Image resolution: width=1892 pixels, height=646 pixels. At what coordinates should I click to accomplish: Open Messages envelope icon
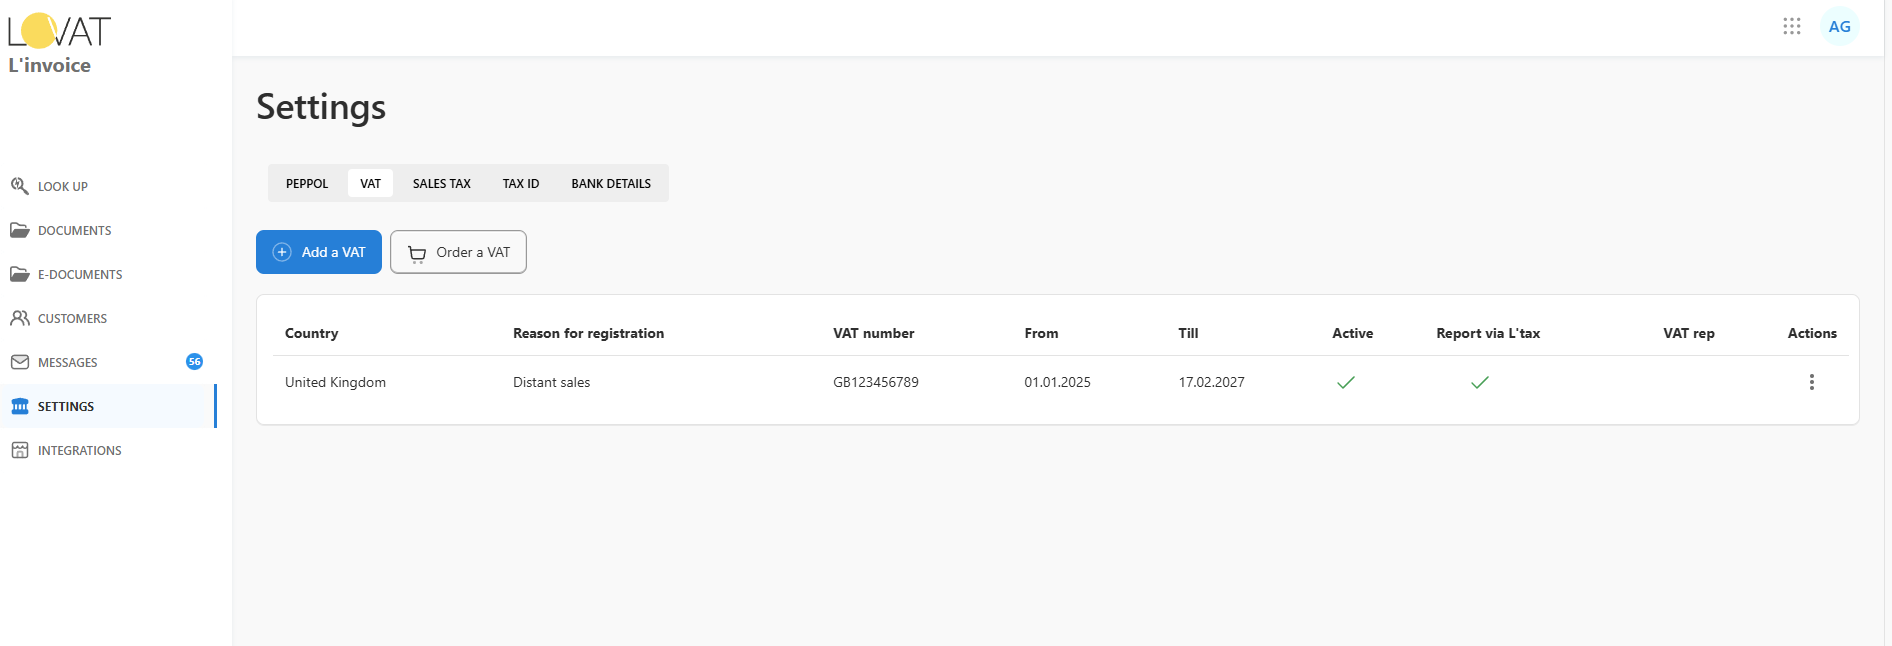pos(19,362)
